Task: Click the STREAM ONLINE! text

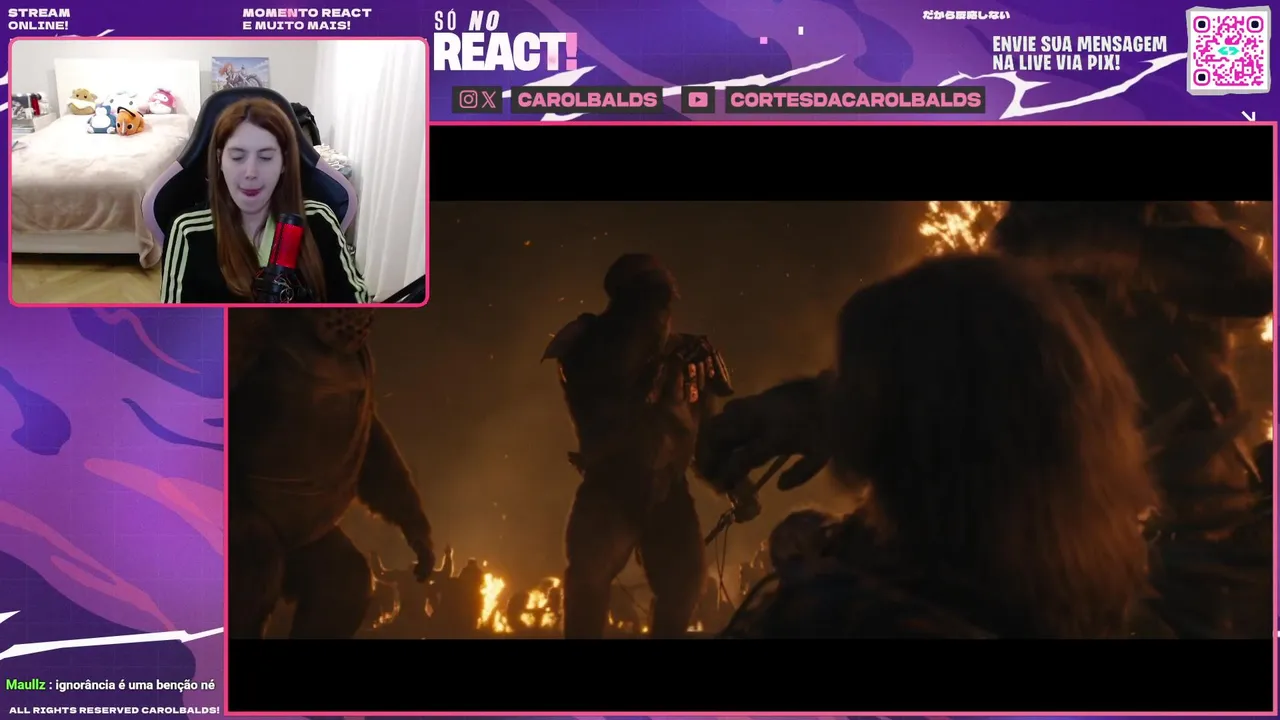Action: 39,19
